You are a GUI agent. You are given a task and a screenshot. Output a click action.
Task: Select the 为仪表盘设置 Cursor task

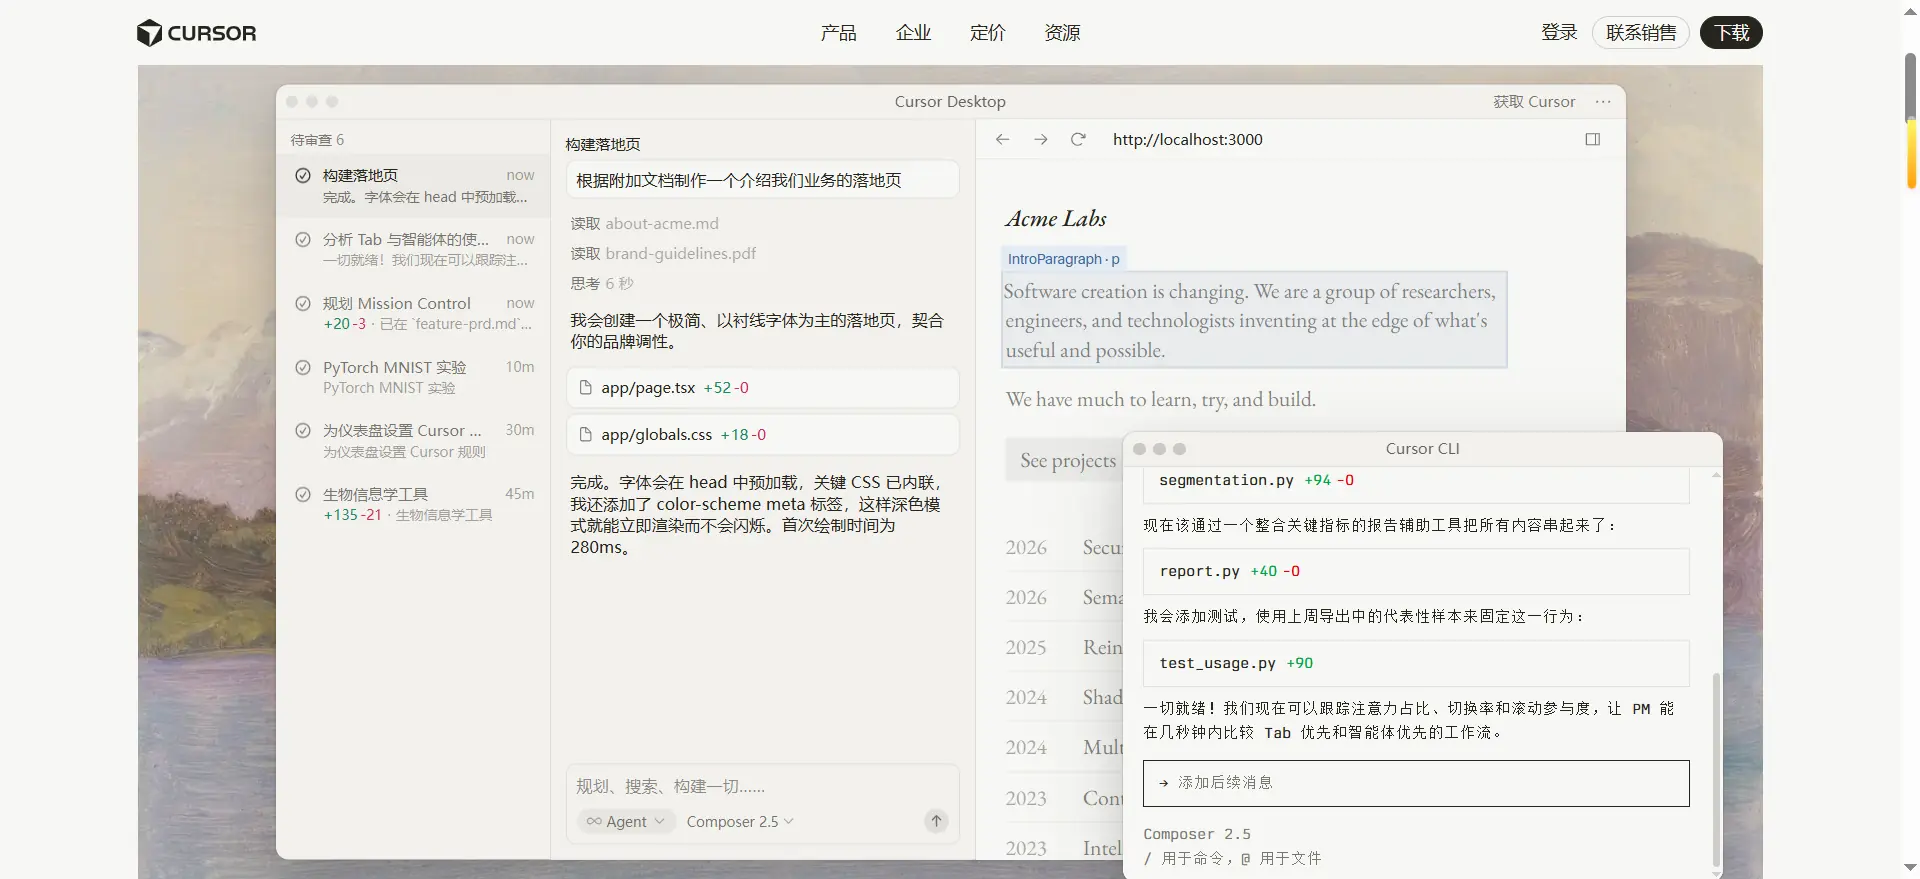413,441
